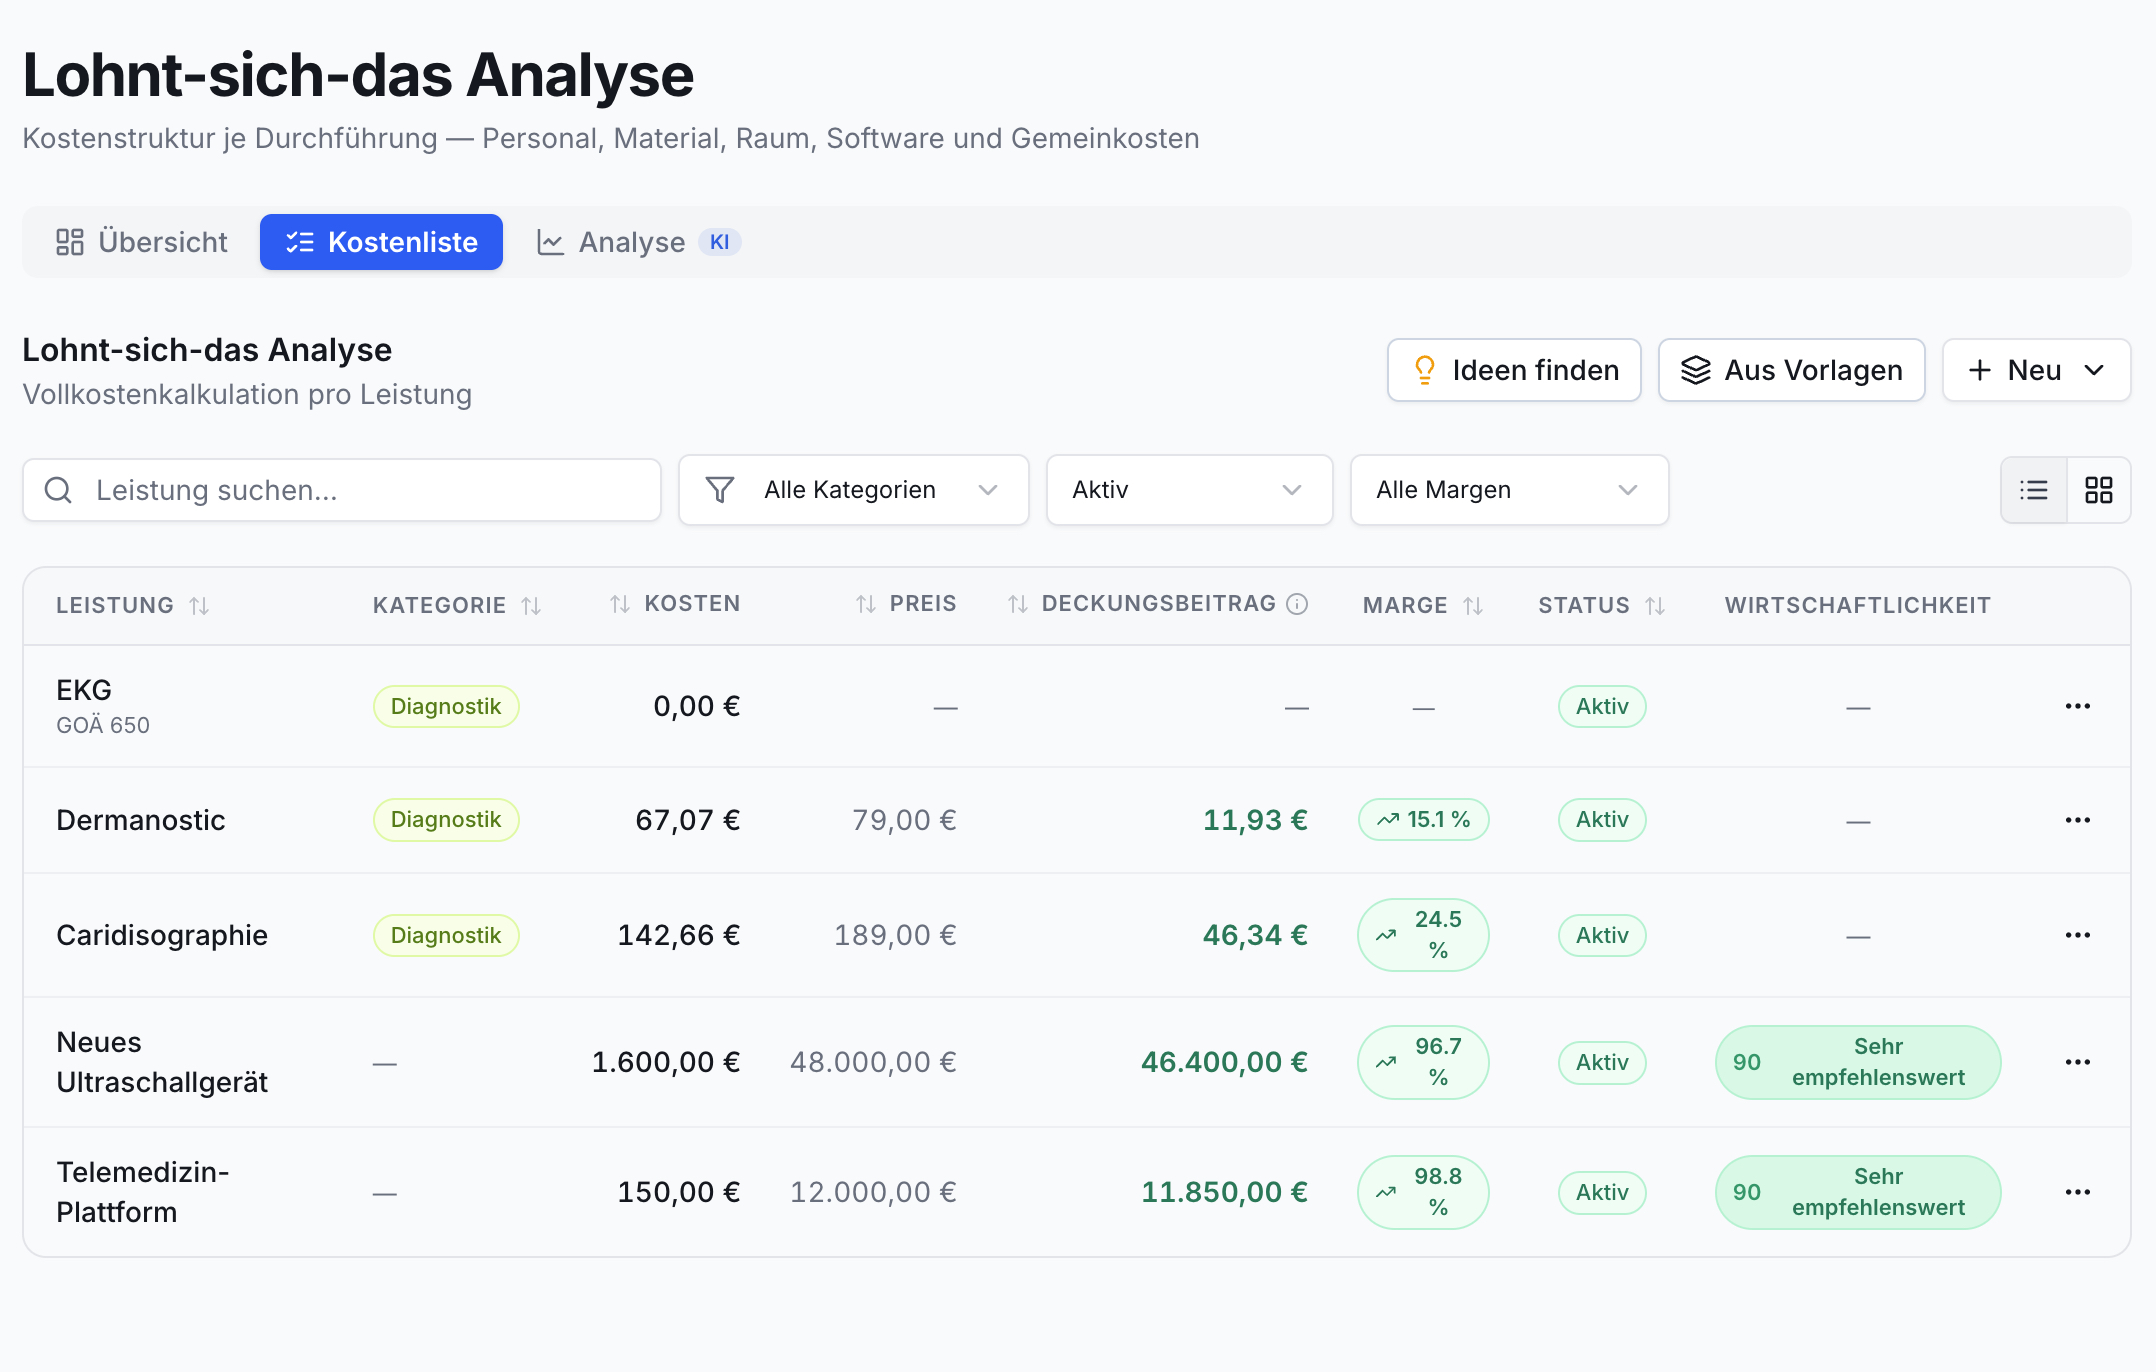Click the 189,00 € price value

895,935
